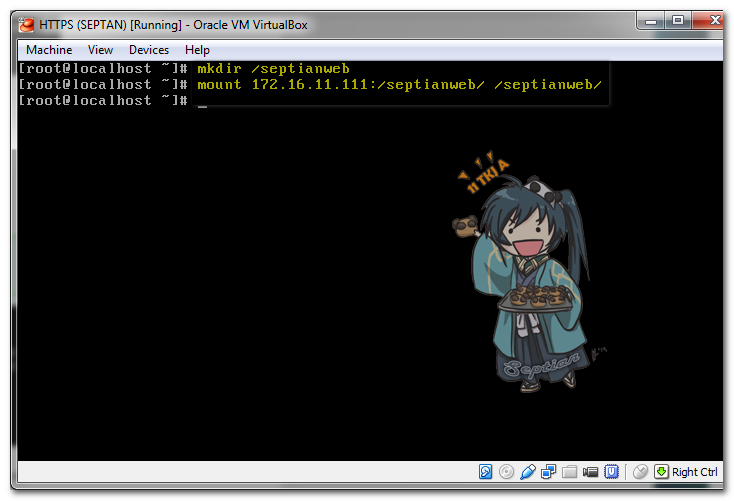Minimize the VirtualBox VM window
734x501 pixels.
651,21
